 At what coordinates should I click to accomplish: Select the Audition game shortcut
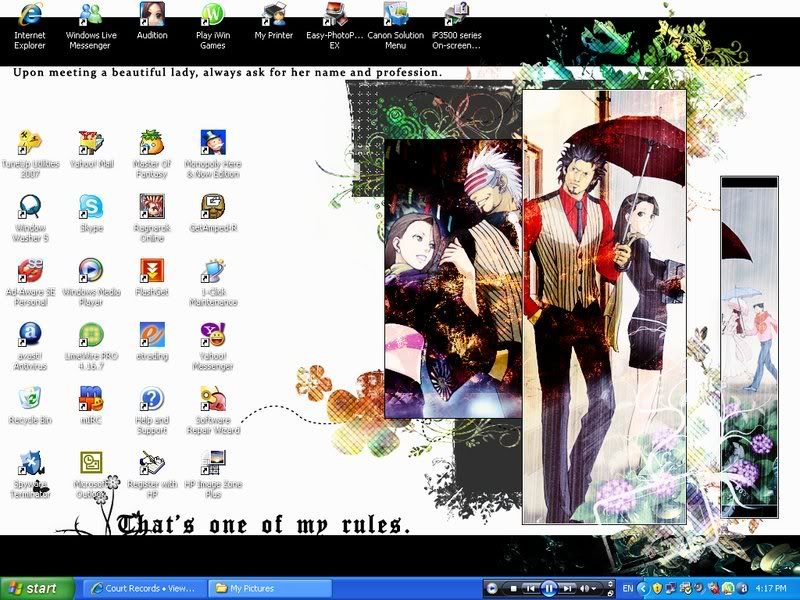pyautogui.click(x=152, y=21)
